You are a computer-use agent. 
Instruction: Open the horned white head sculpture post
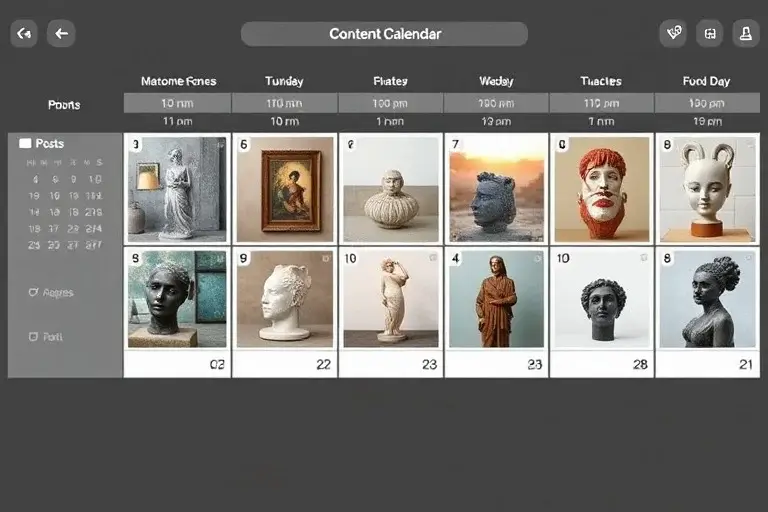(x=707, y=189)
